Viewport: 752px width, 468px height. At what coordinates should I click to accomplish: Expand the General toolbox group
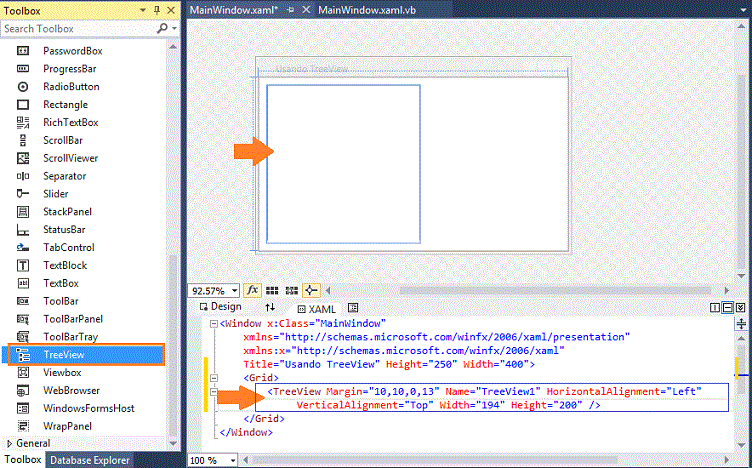9,444
